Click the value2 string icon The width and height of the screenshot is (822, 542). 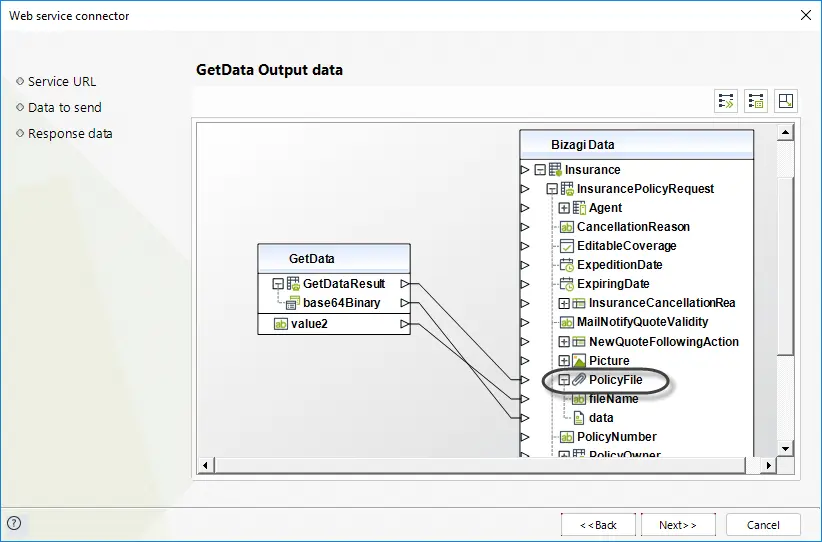(x=281, y=324)
